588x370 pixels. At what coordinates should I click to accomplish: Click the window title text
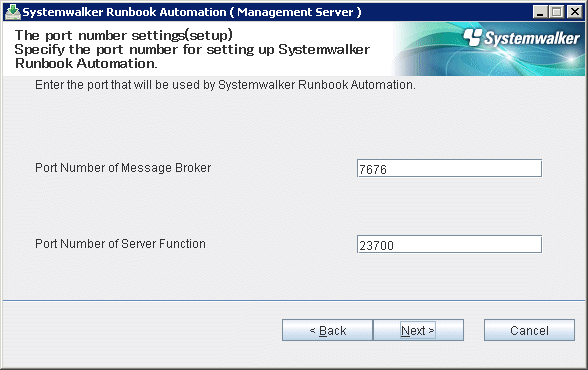(192, 12)
